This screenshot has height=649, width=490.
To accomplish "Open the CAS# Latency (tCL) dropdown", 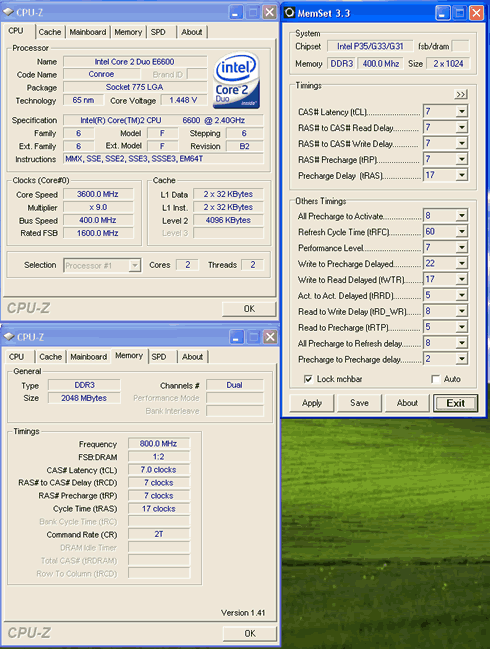I will click(461, 112).
